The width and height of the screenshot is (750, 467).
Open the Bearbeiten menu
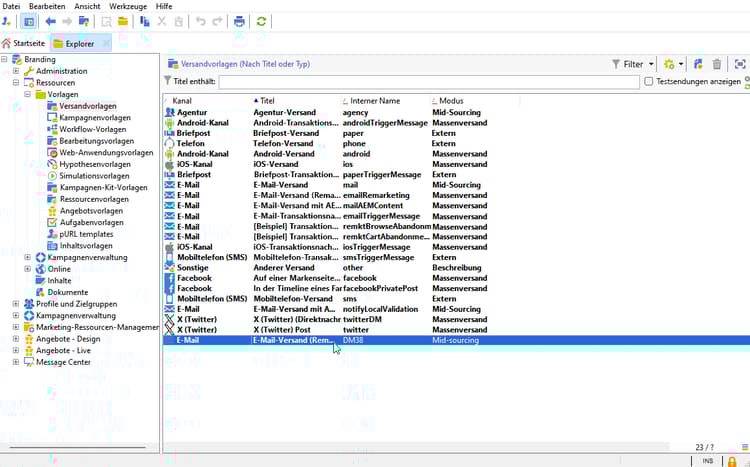coord(47,6)
